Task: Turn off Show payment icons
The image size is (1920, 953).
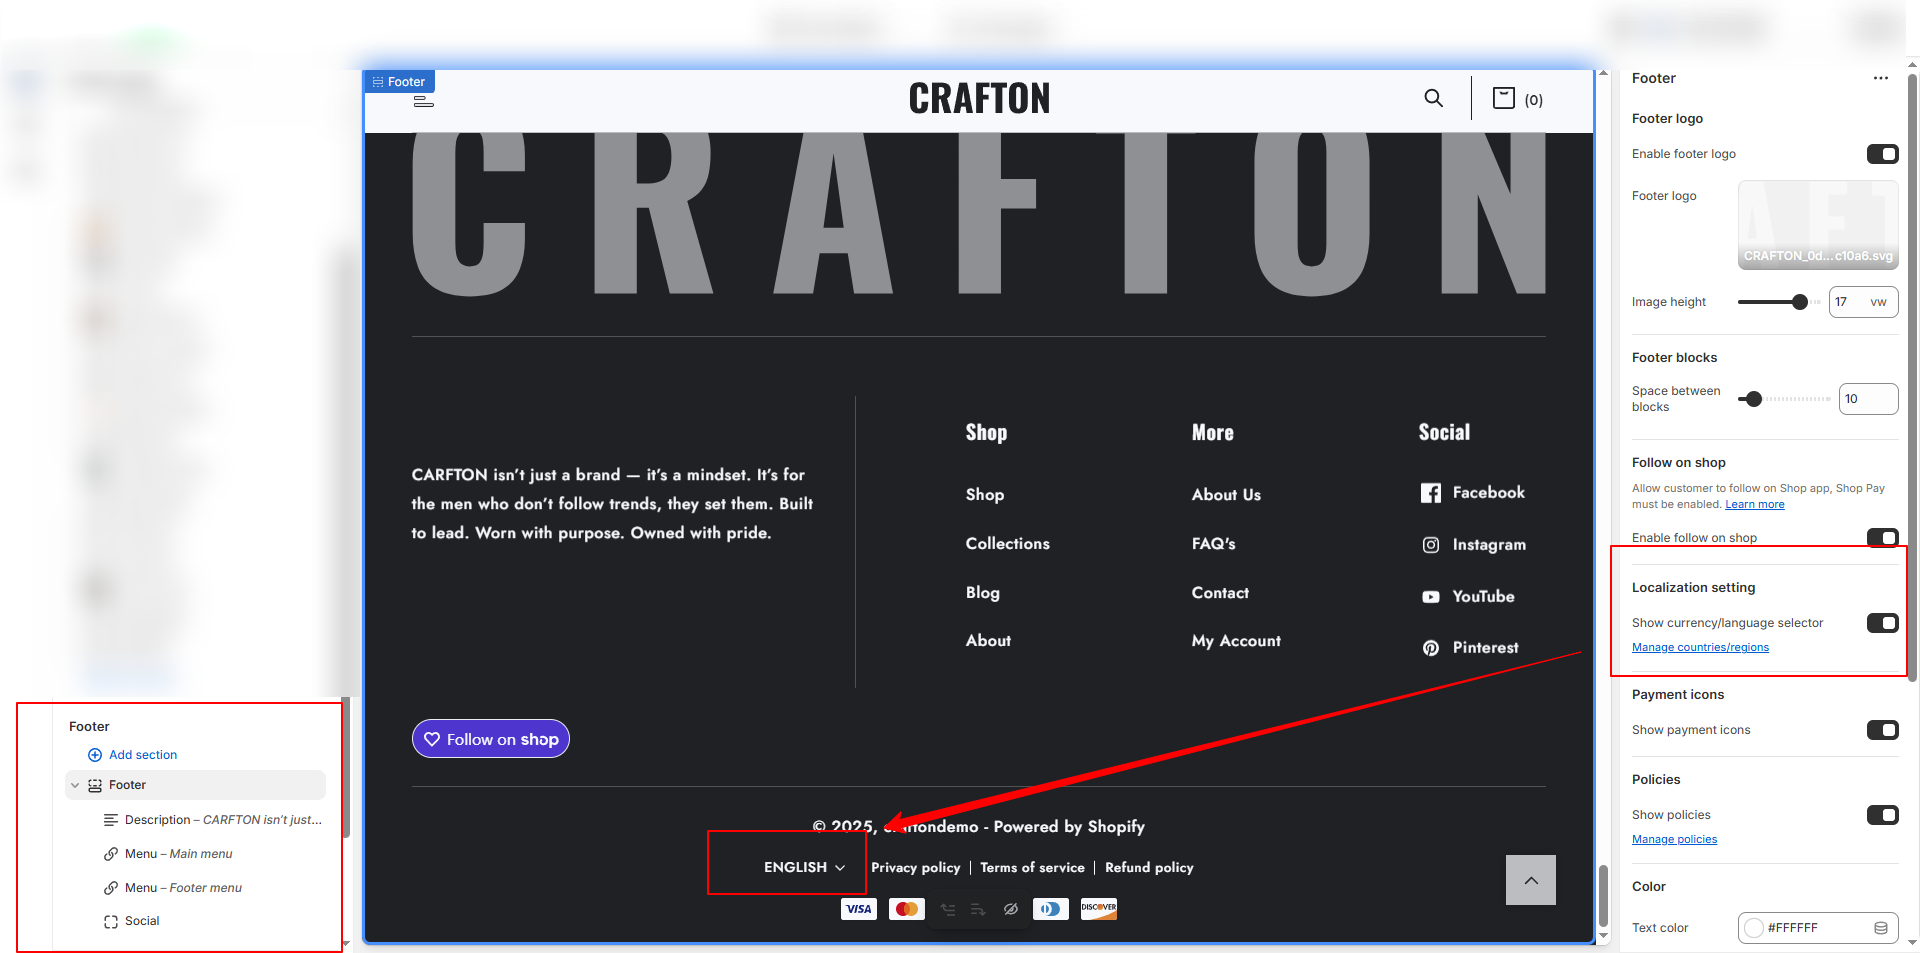Action: point(1882,730)
